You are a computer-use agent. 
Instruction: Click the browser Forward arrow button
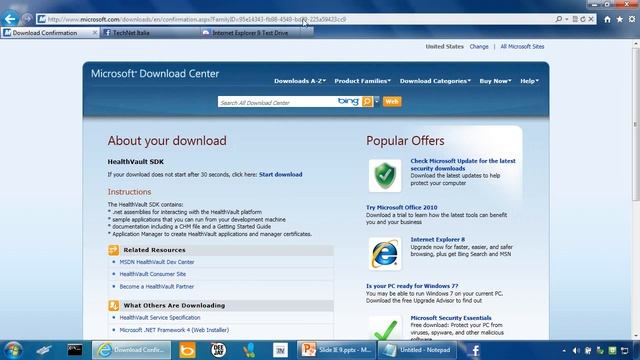[27, 19]
